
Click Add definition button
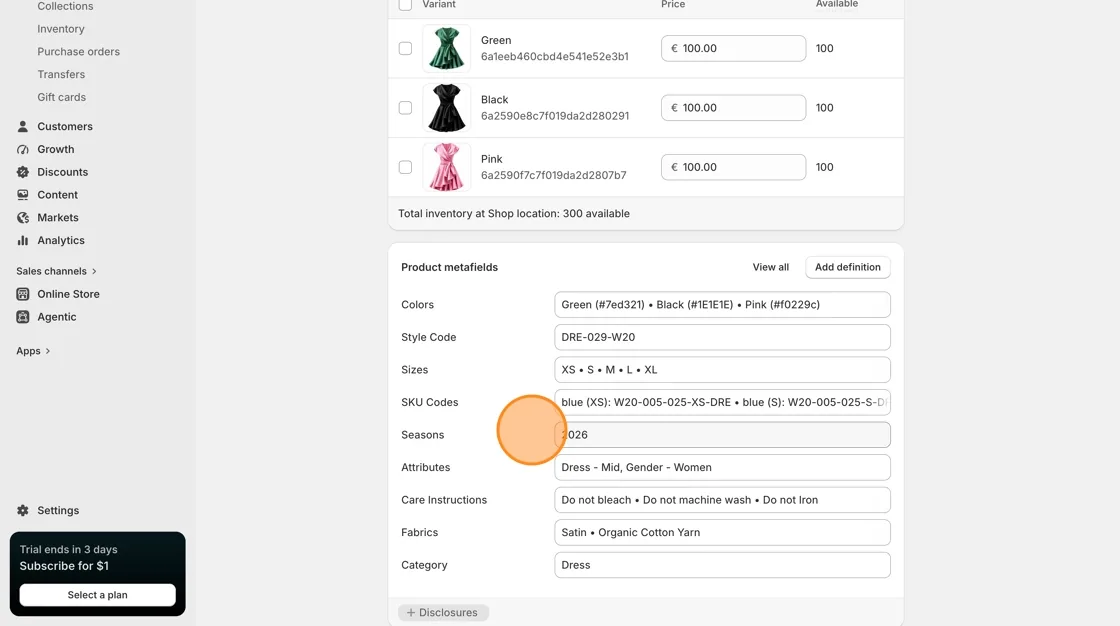click(x=848, y=267)
